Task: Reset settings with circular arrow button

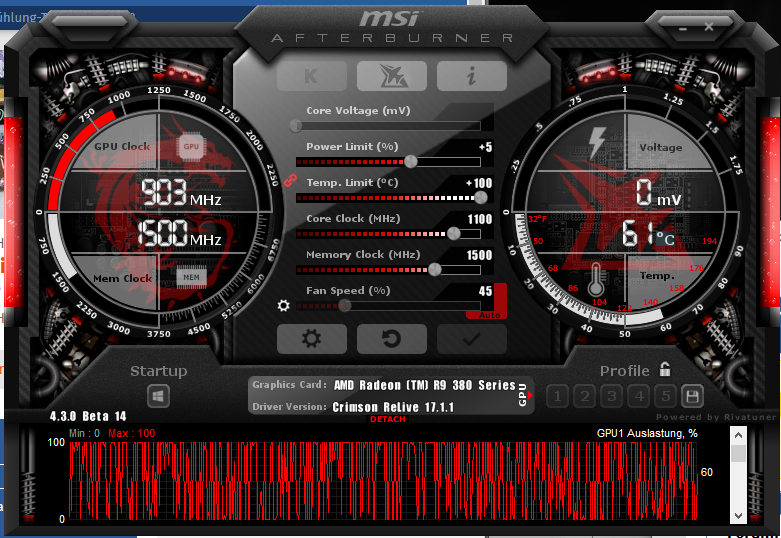Action: click(392, 339)
